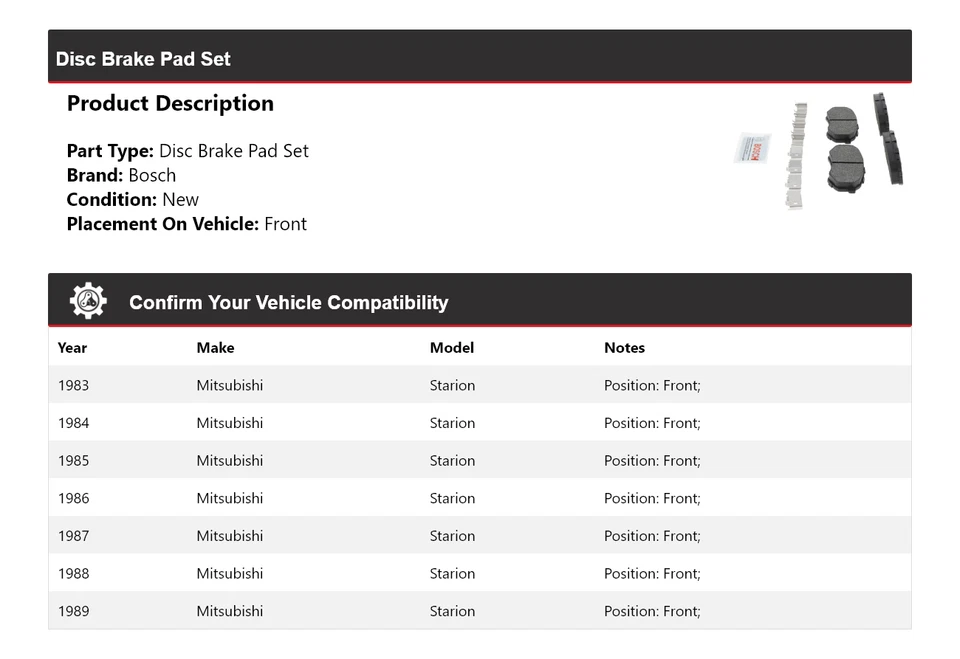960x659 pixels.
Task: Select the 1988 year cell
Action: (73, 574)
